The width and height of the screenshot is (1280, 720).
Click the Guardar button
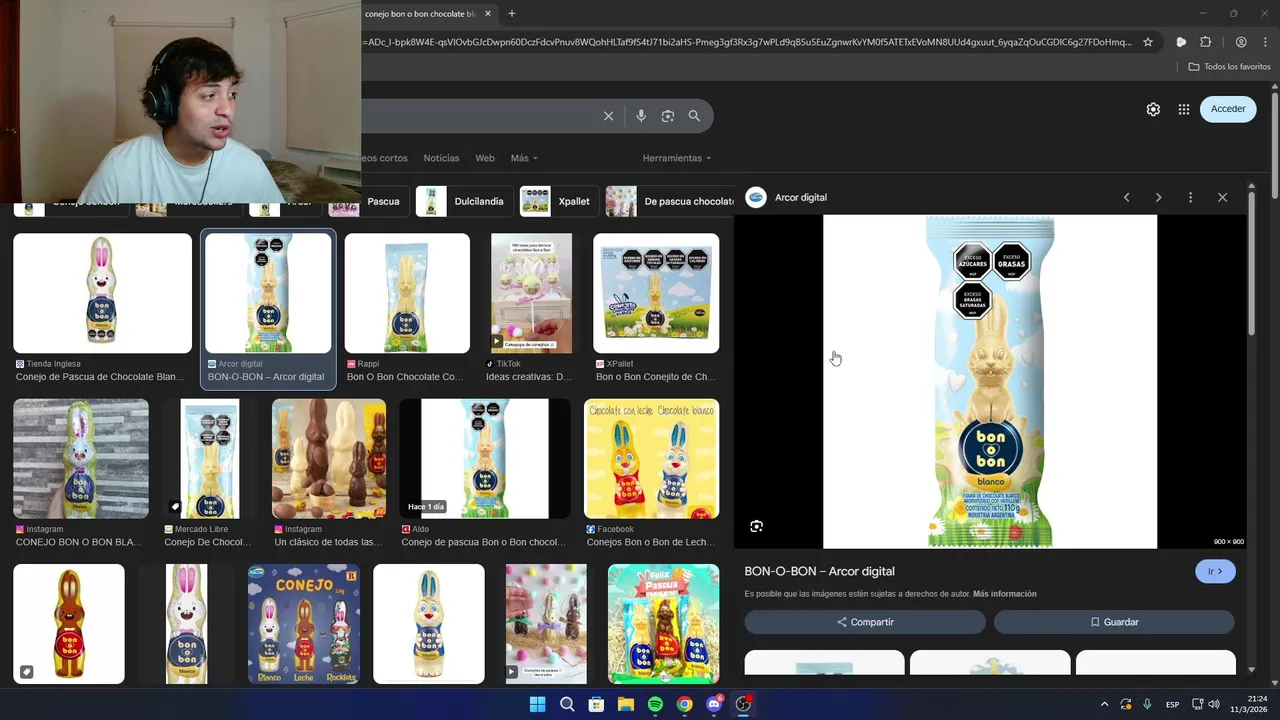[x=1114, y=622]
